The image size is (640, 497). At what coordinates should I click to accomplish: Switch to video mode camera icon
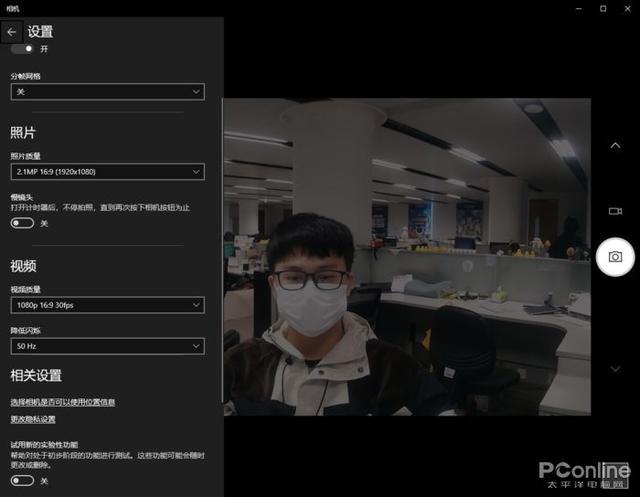[615, 211]
